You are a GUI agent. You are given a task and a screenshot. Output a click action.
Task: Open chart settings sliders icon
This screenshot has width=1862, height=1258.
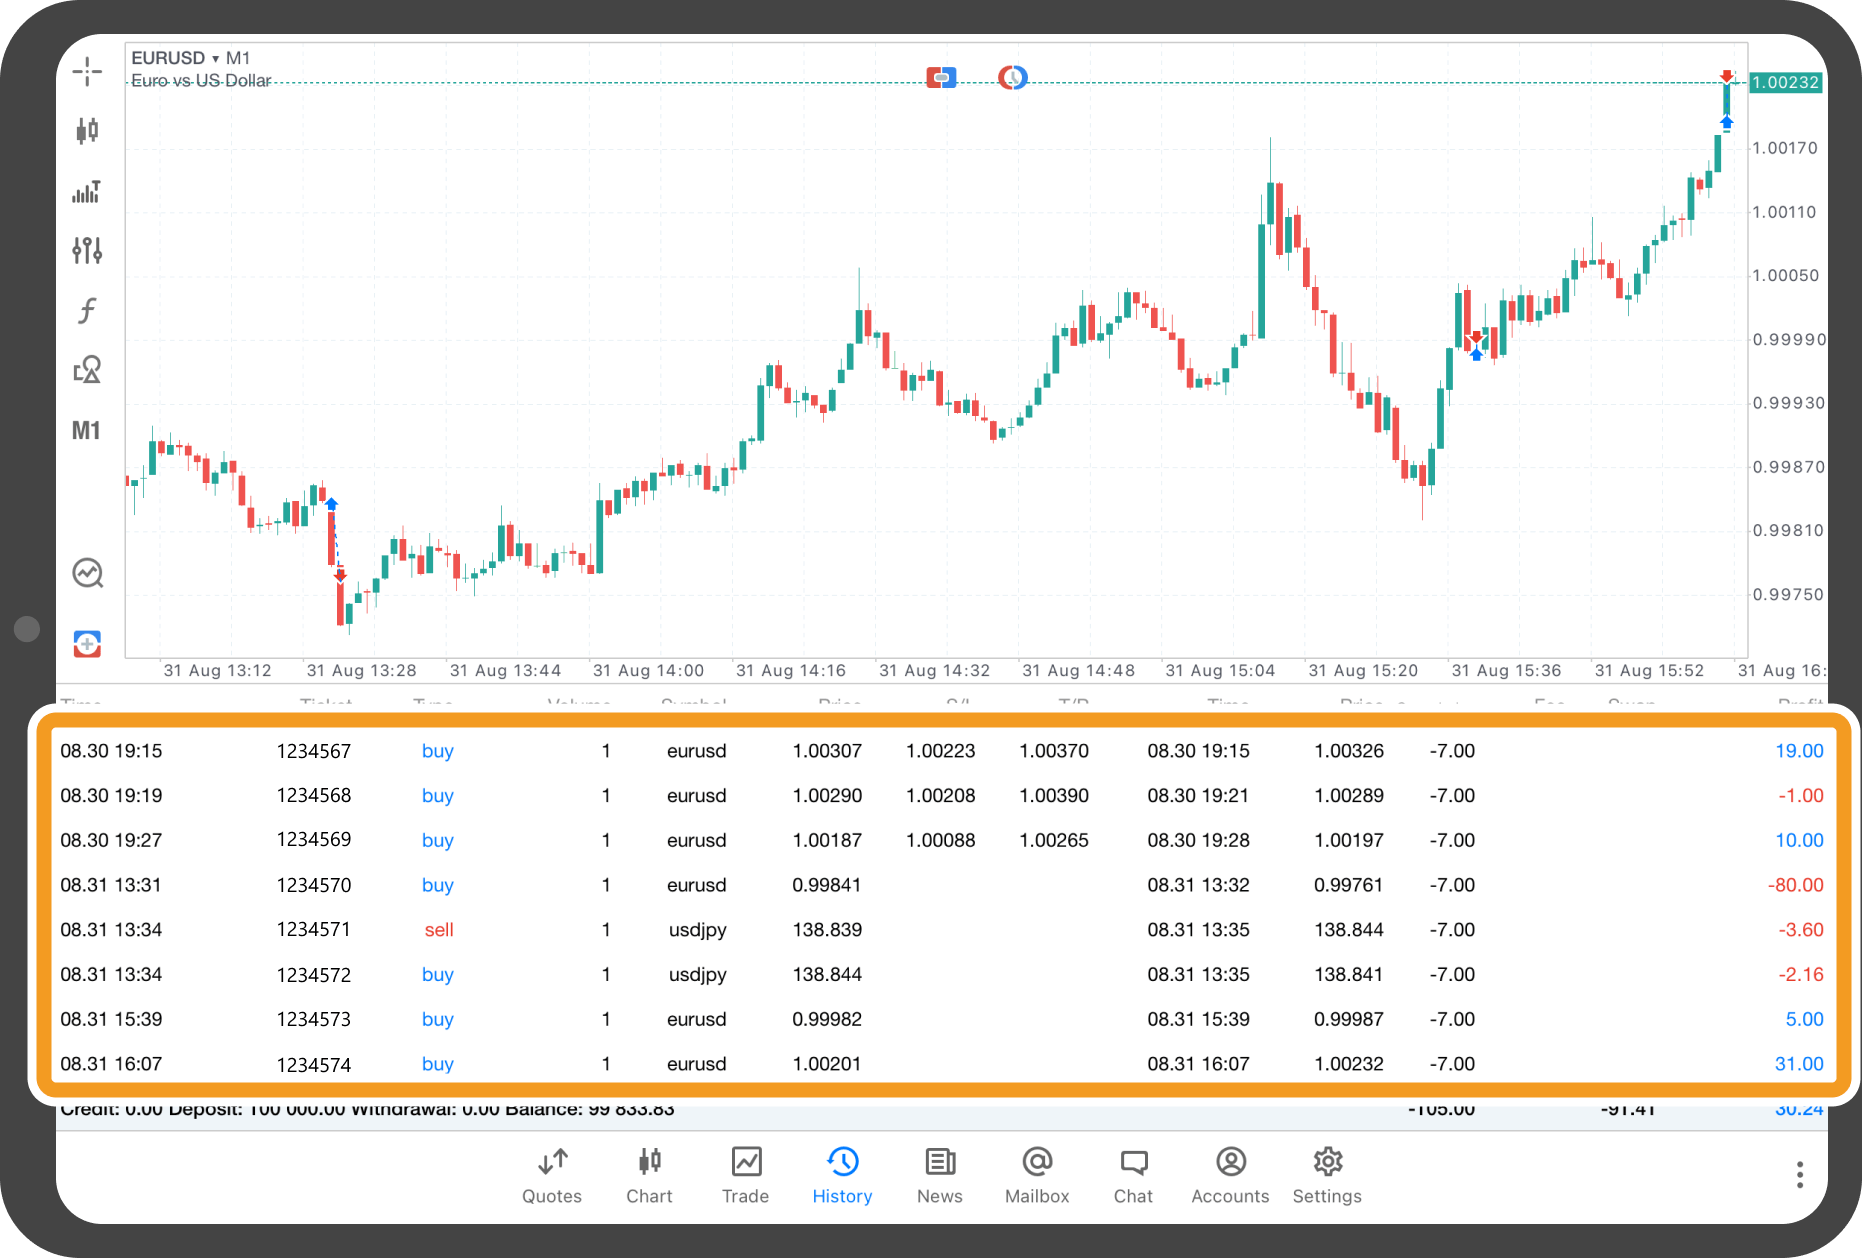pyautogui.click(x=87, y=251)
